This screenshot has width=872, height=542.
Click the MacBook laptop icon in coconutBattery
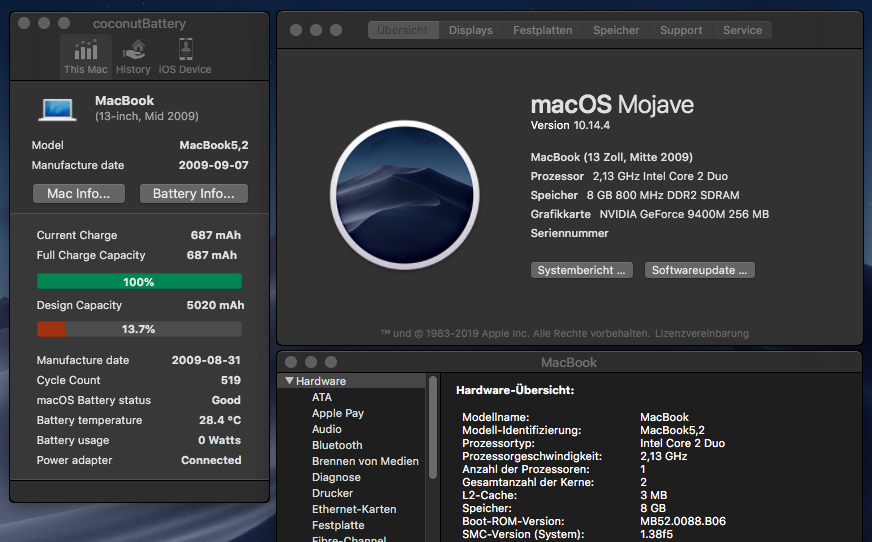pos(57,109)
